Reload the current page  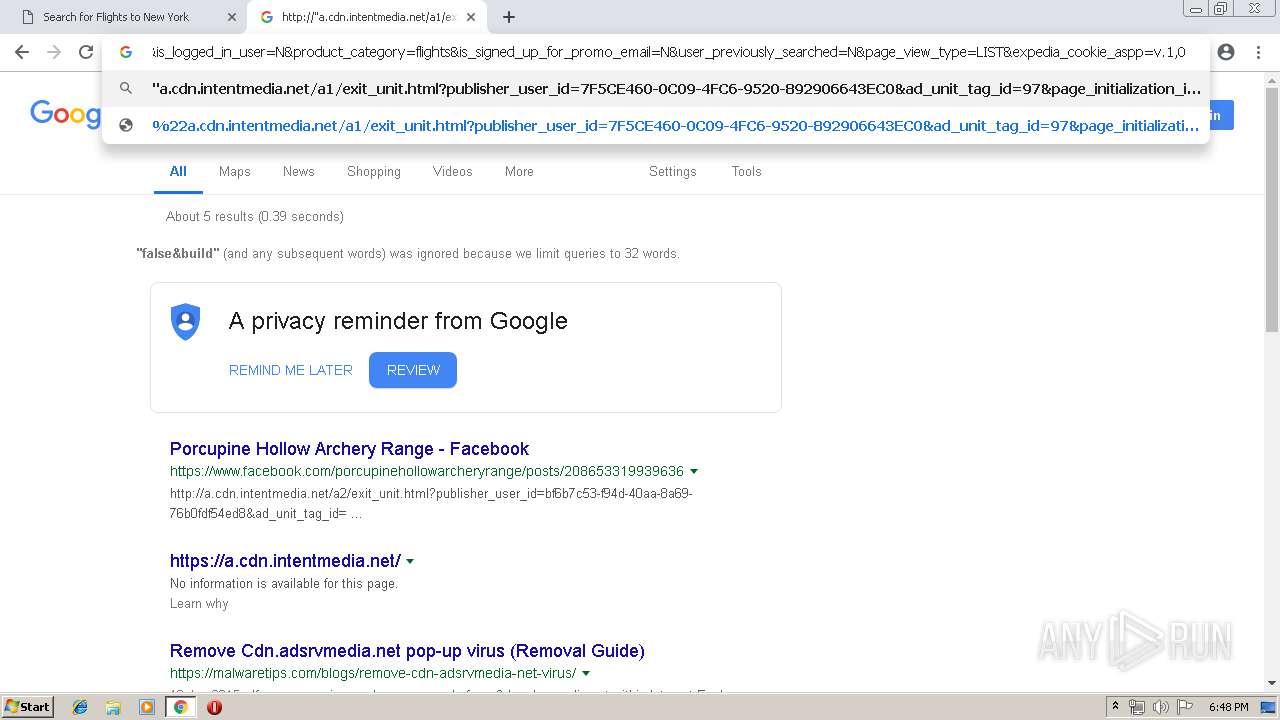tap(86, 52)
